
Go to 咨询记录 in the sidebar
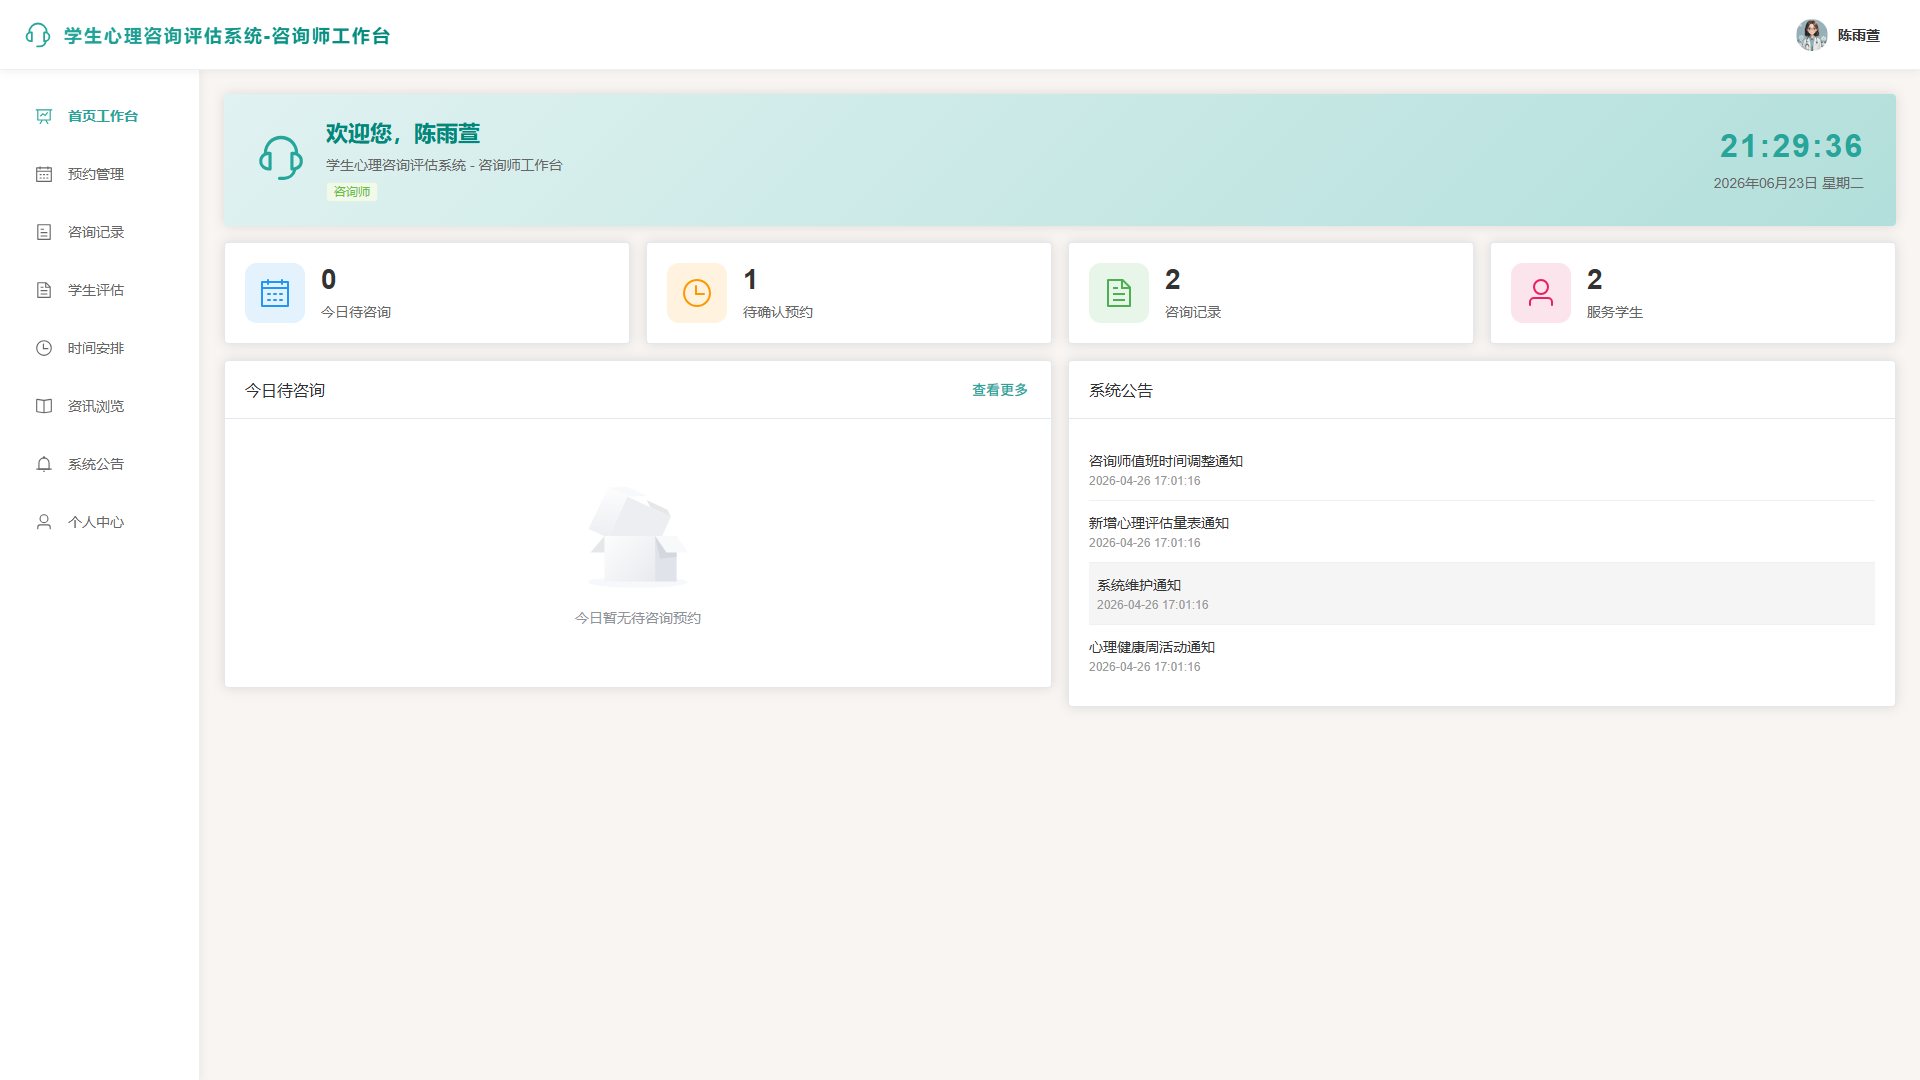pyautogui.click(x=100, y=232)
